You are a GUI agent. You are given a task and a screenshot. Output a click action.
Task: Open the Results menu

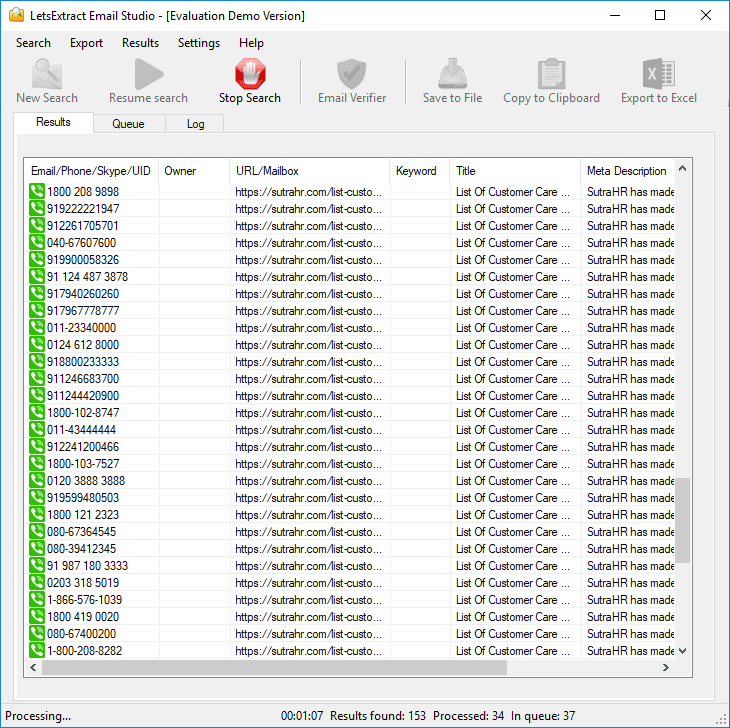[140, 43]
